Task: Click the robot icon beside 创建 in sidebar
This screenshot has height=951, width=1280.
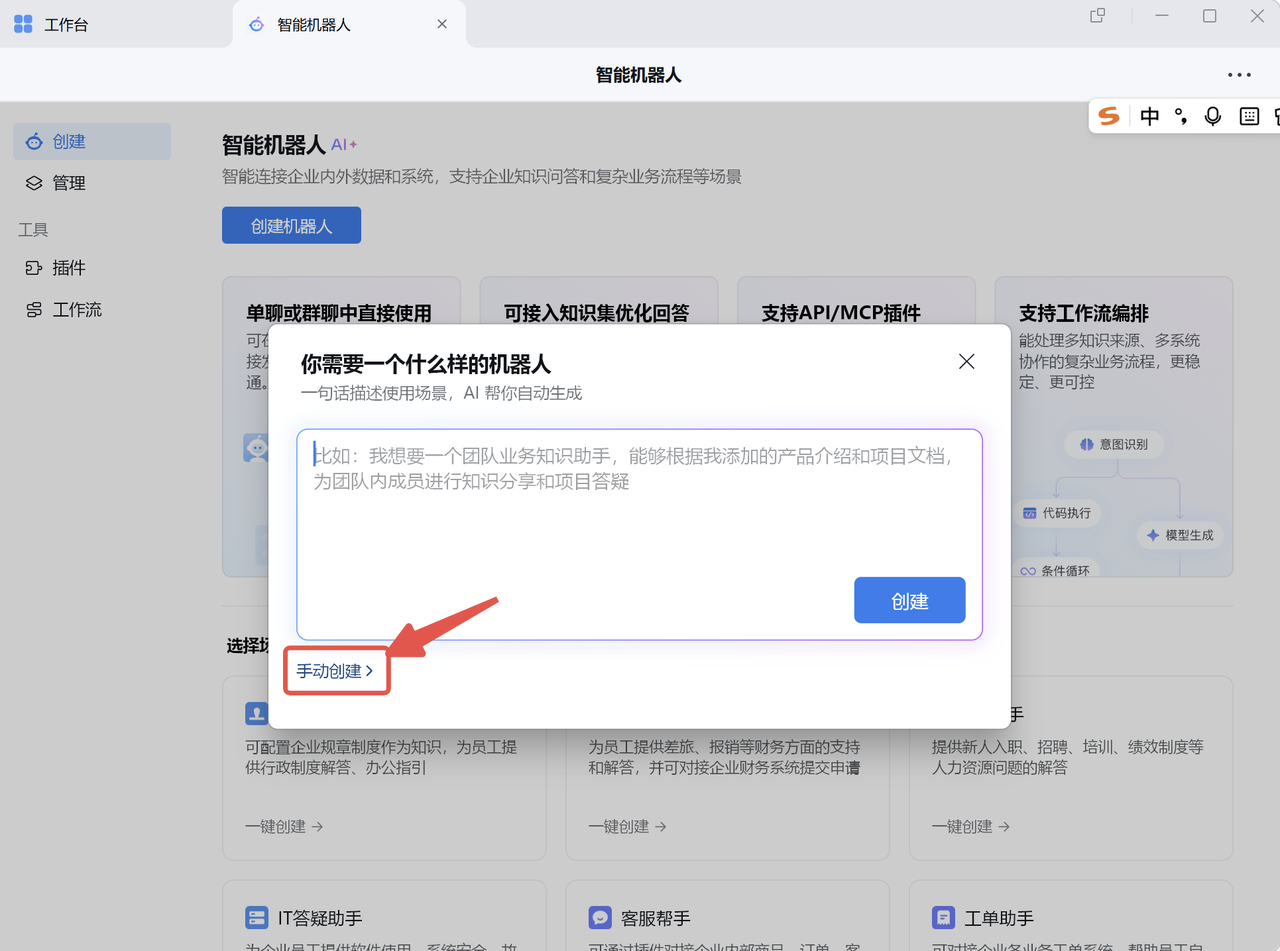Action: [x=34, y=142]
